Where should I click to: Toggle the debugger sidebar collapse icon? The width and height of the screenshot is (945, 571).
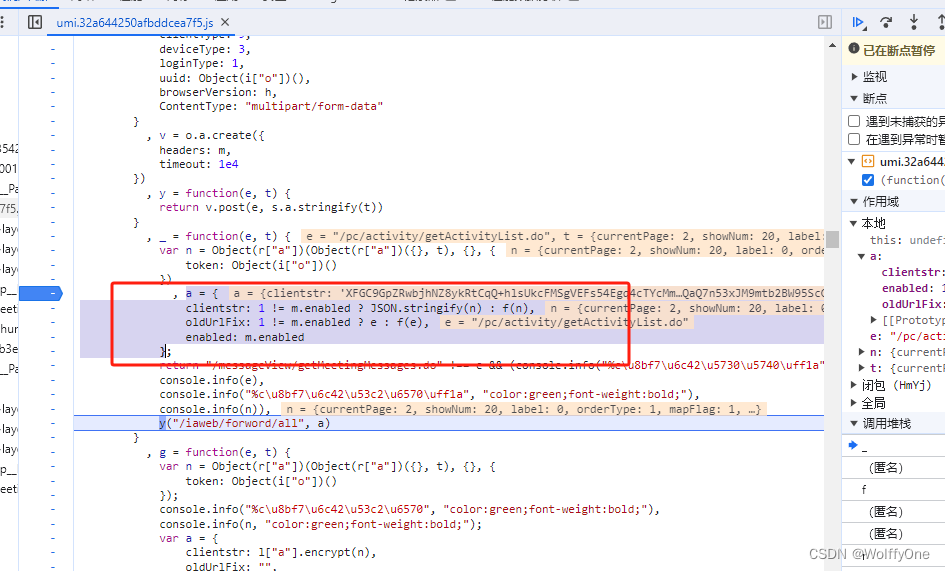coord(824,22)
